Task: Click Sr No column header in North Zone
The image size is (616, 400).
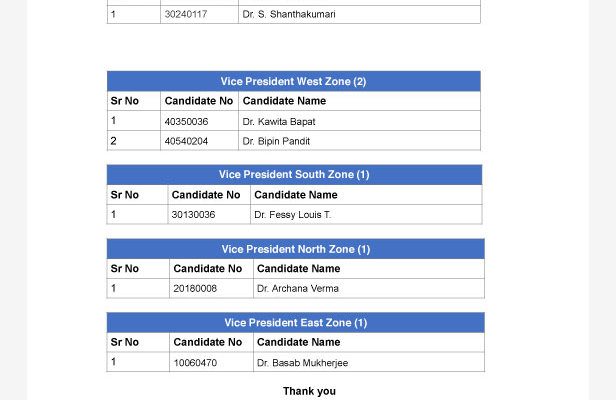Action: (x=125, y=269)
